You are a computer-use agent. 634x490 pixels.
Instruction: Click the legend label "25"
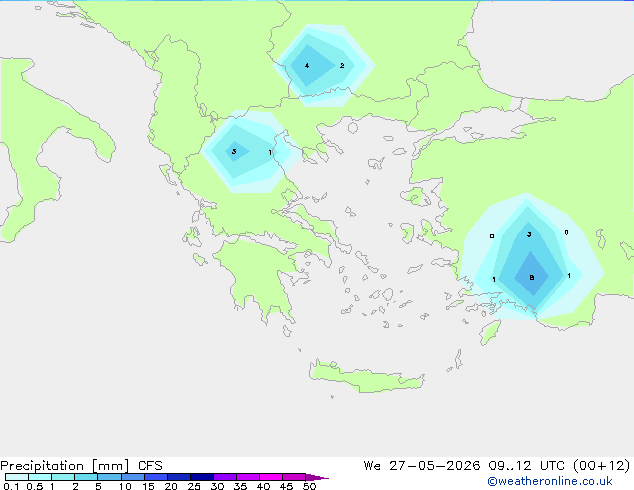[194, 486]
